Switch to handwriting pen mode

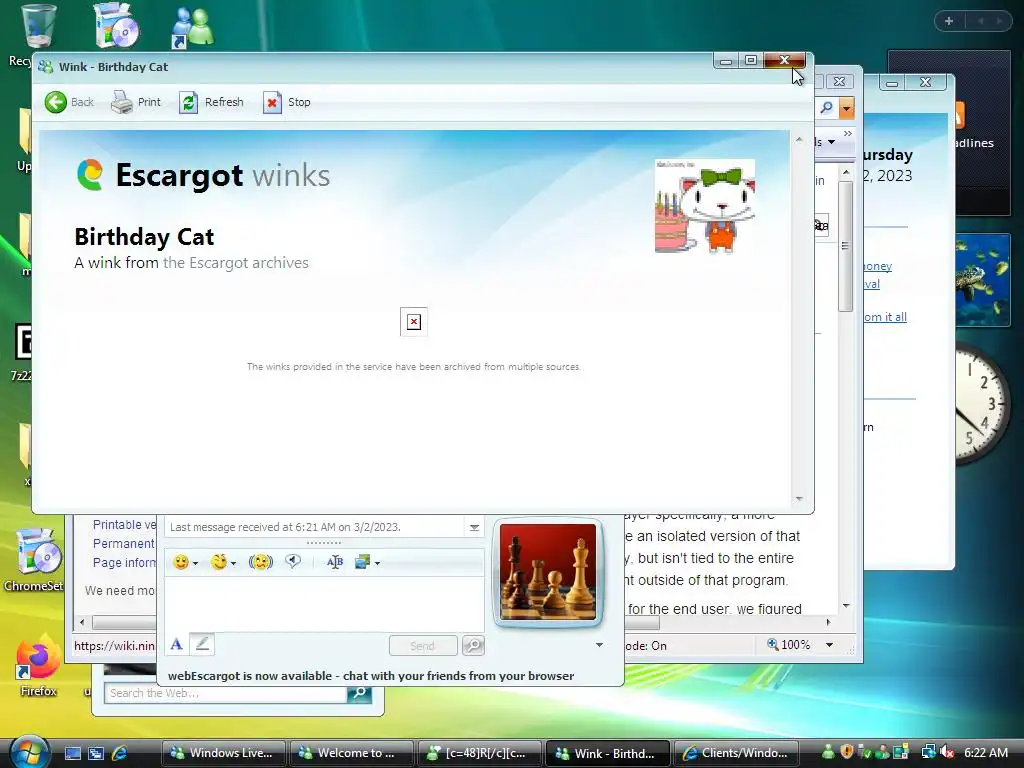click(202, 645)
